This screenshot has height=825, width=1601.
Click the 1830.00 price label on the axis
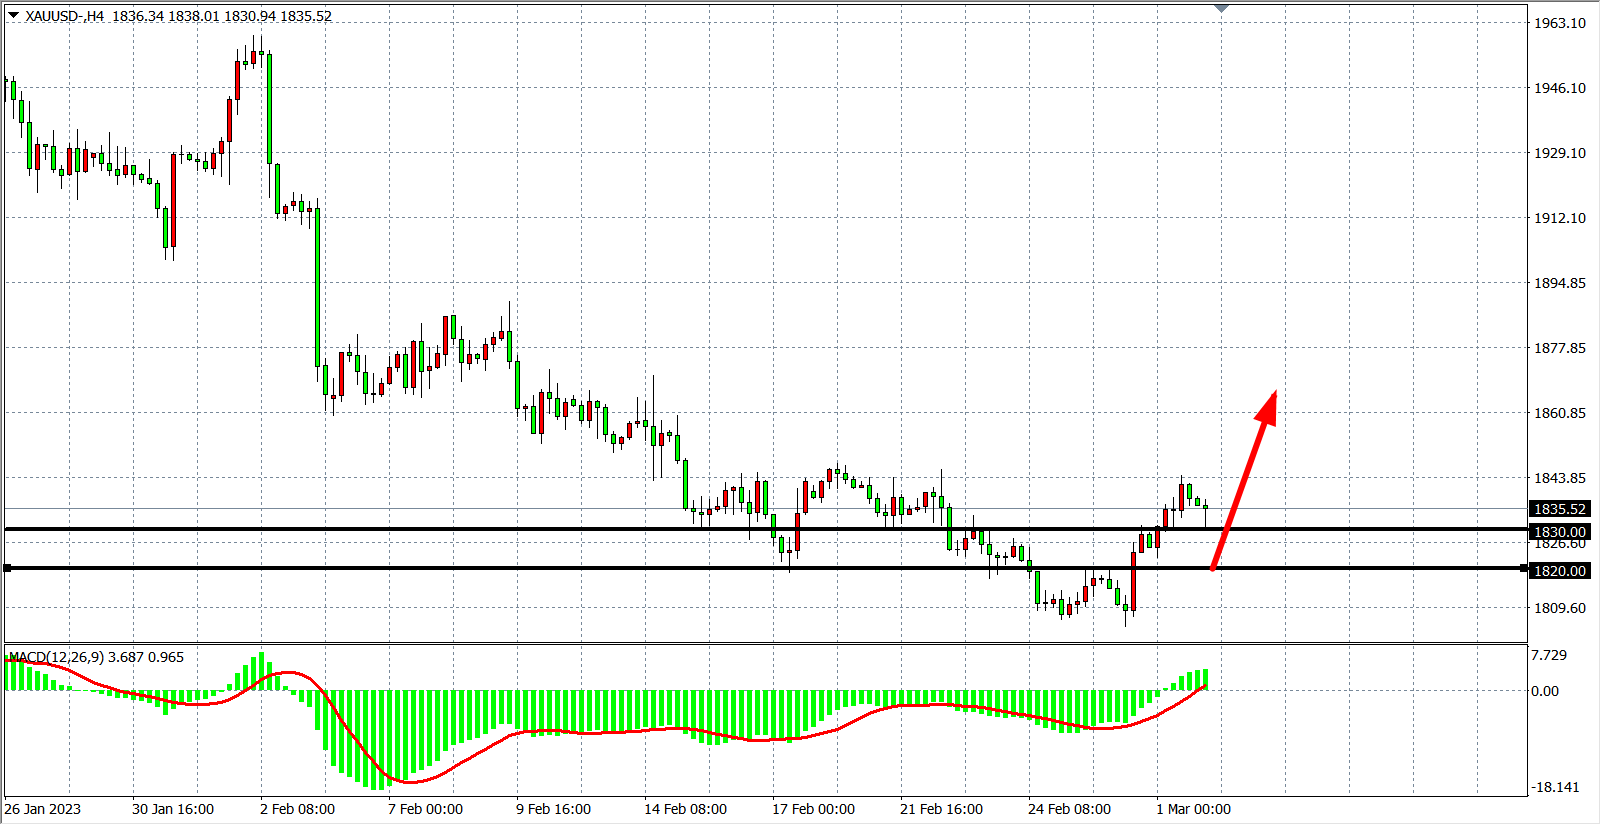tap(1560, 532)
